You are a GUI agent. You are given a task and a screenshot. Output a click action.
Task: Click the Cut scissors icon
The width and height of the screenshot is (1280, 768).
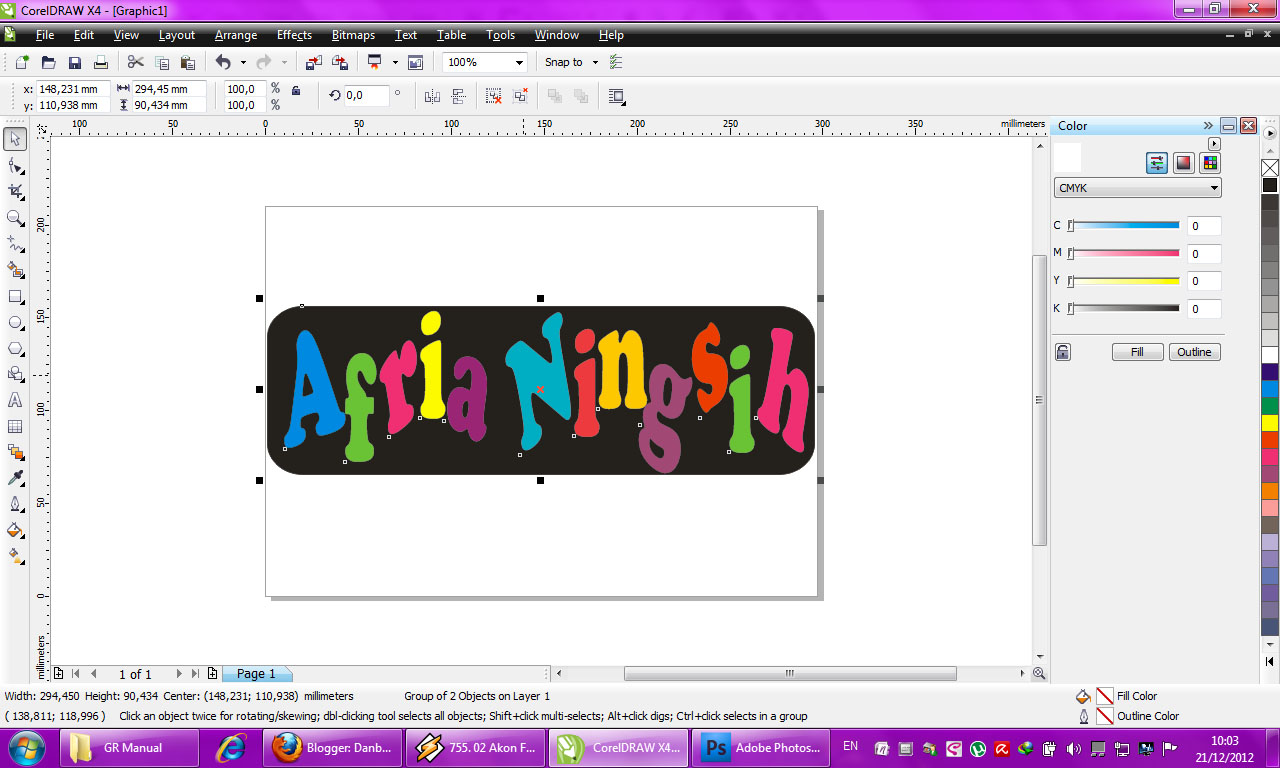point(136,62)
